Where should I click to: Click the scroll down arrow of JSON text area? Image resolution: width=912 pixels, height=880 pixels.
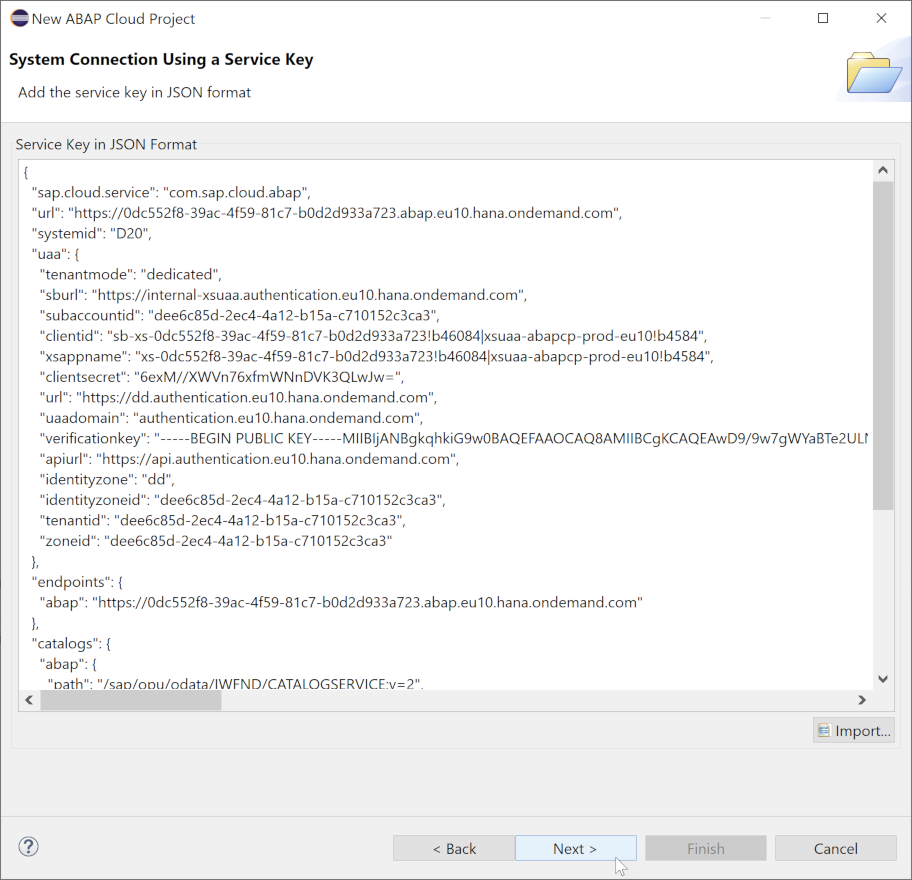click(883, 679)
